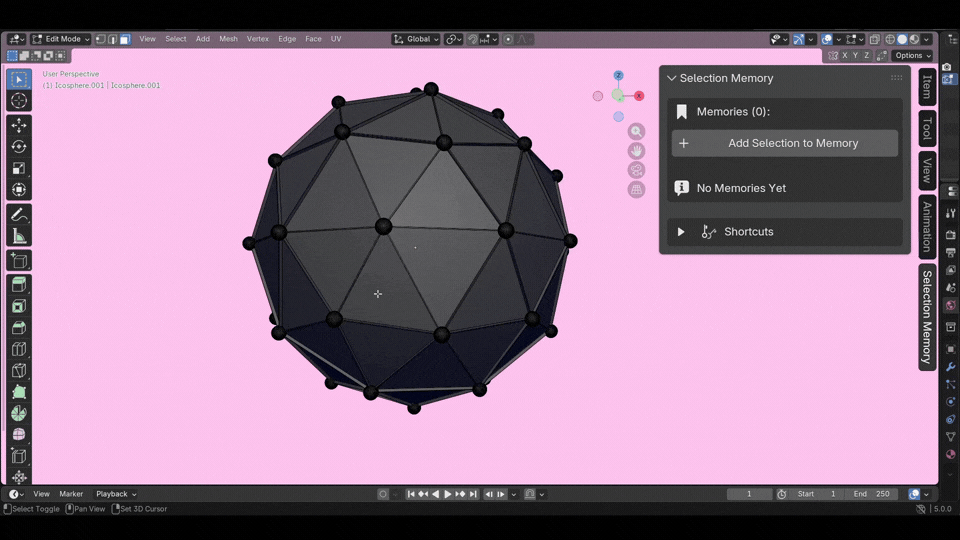Screen dimensions: 960x540
Task: Select the Scale tool
Action: [19, 168]
